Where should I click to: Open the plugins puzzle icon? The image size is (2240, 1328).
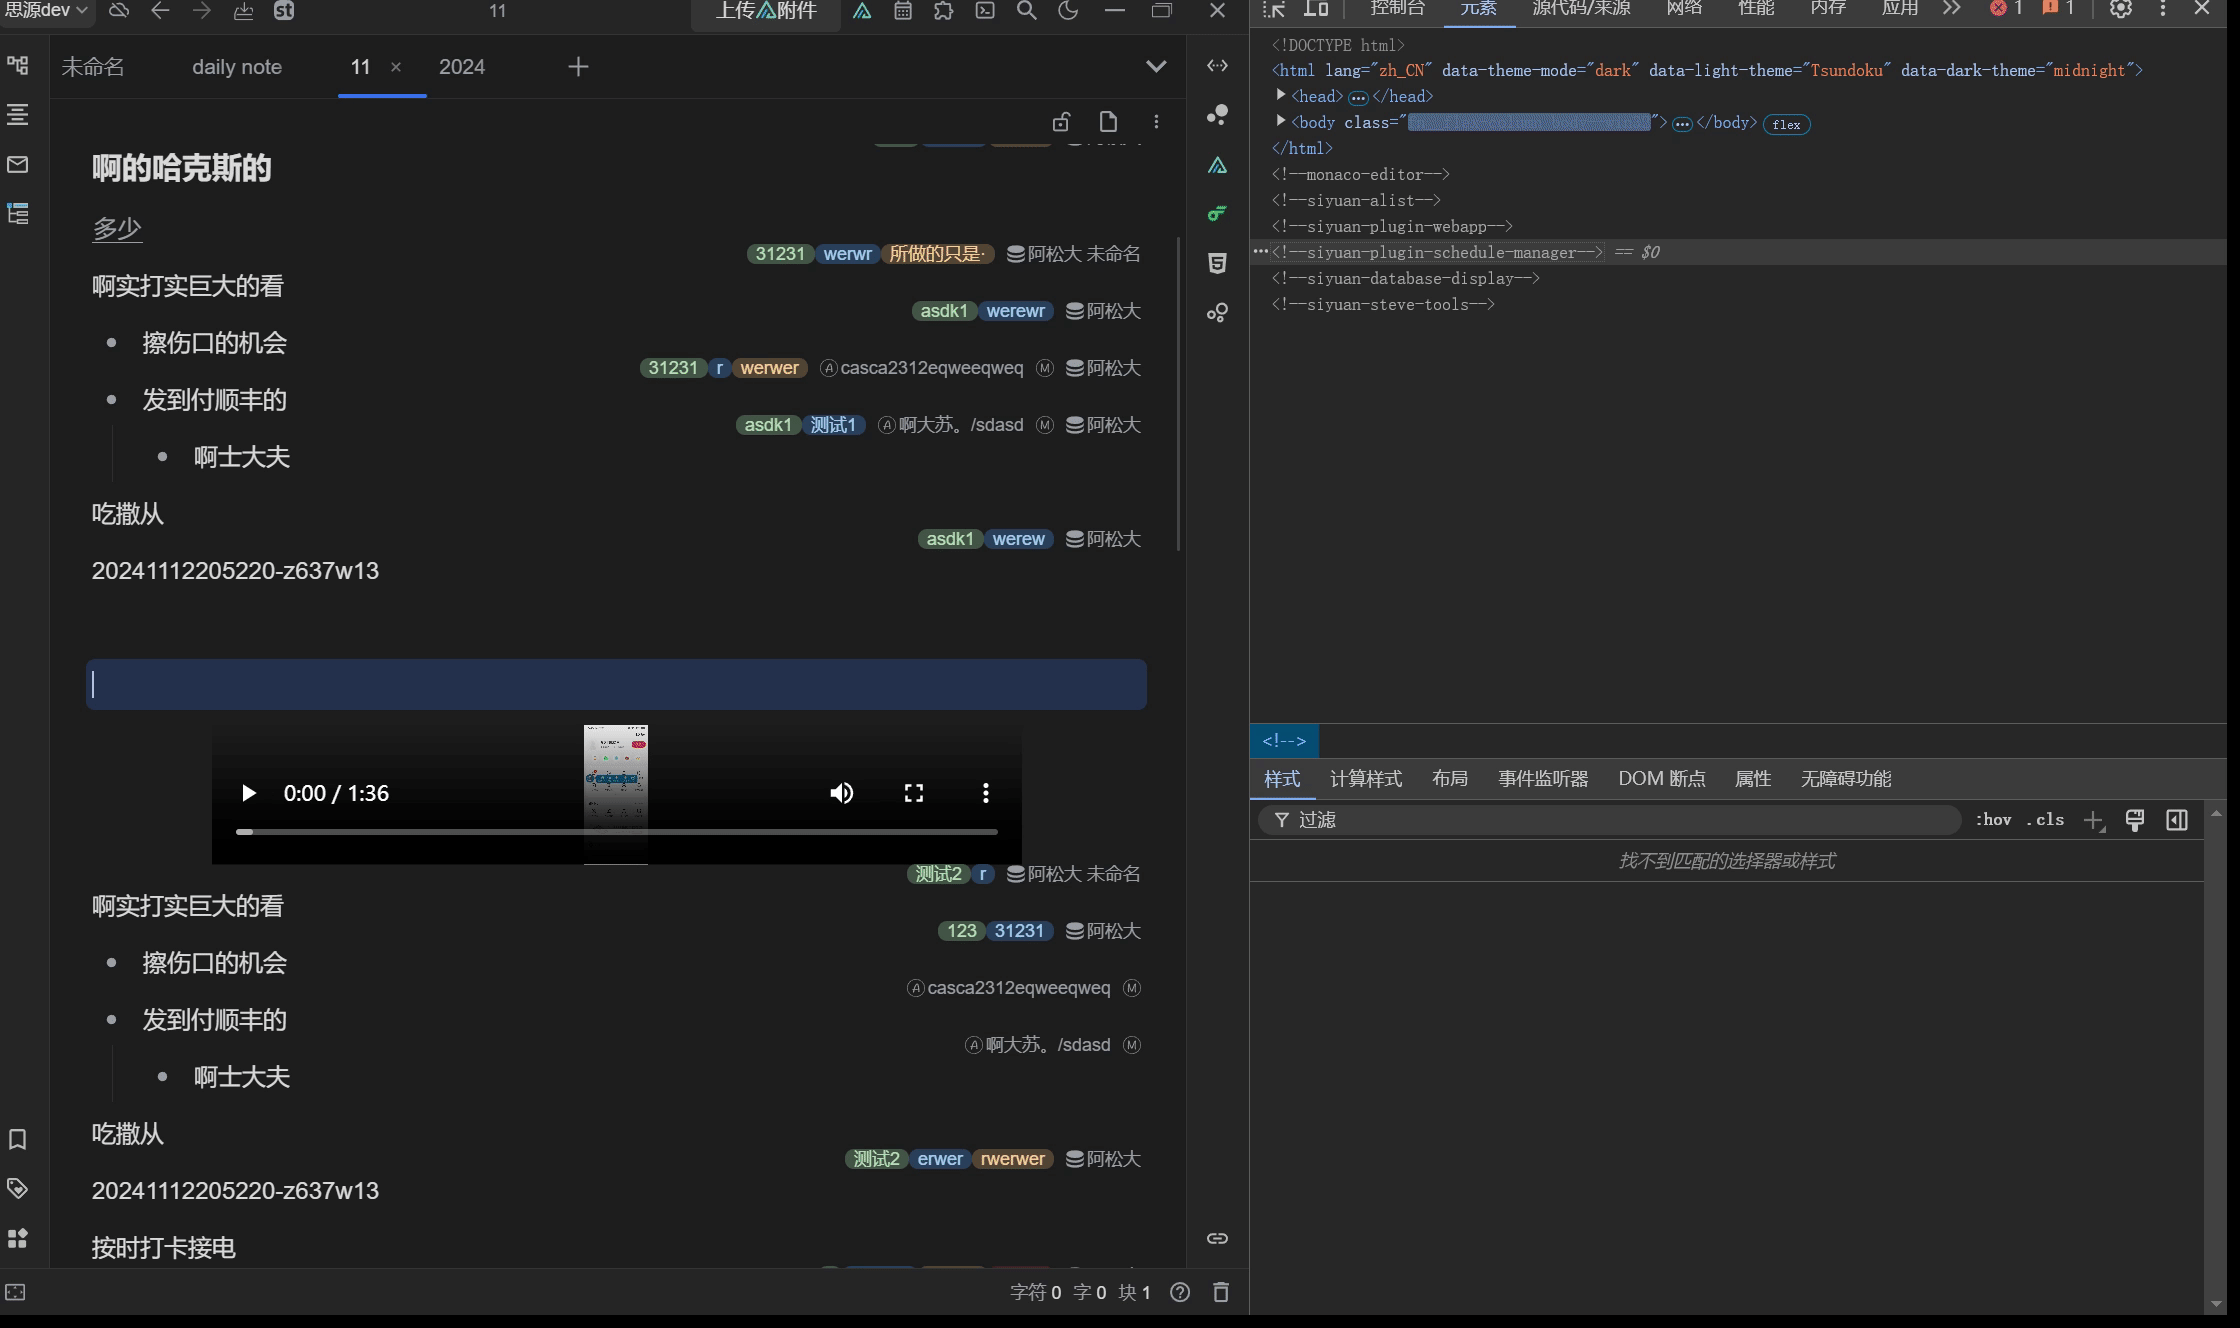(943, 11)
